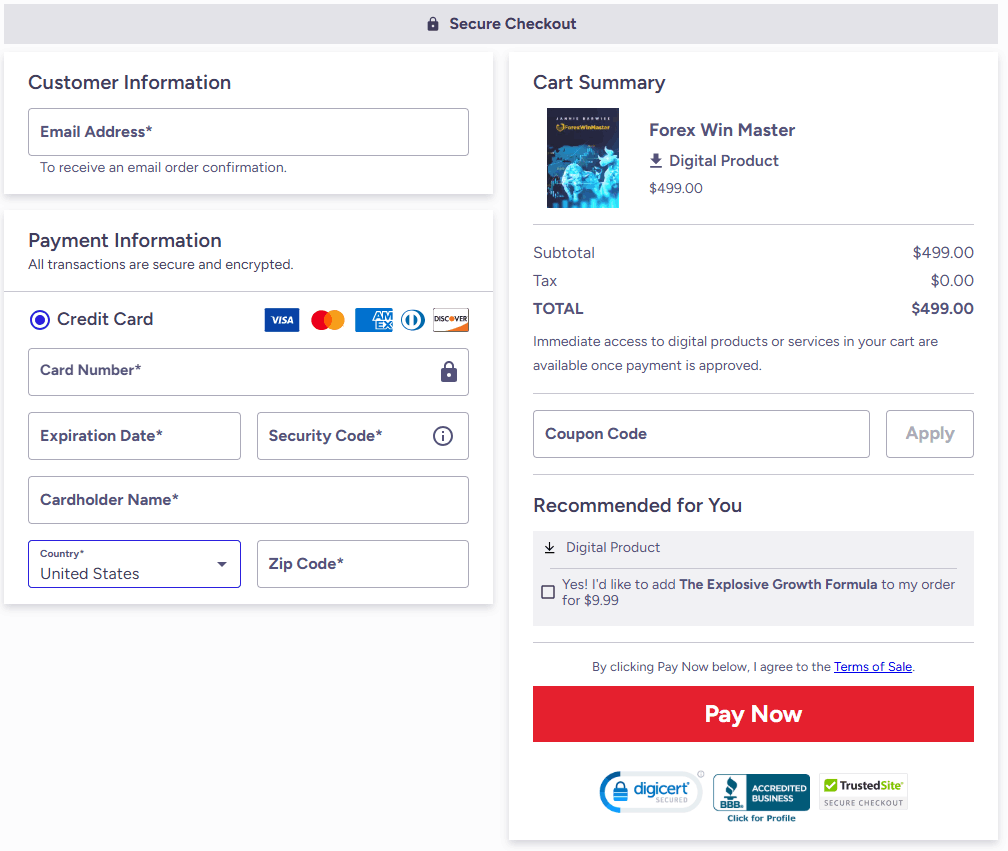
Task: Open the Country dropdown
Action: coord(134,564)
